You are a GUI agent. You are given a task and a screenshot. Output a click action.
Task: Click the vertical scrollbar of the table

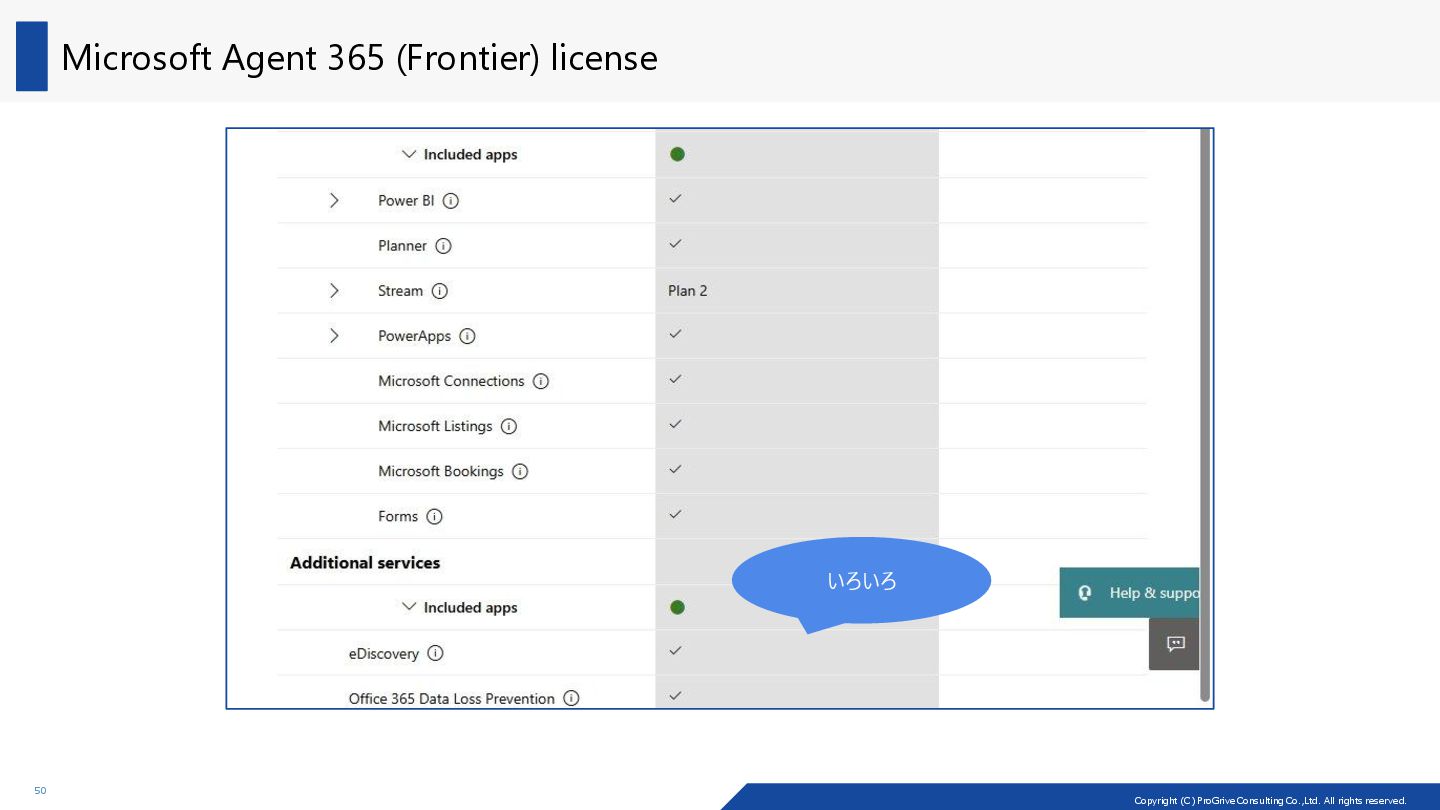point(1205,415)
